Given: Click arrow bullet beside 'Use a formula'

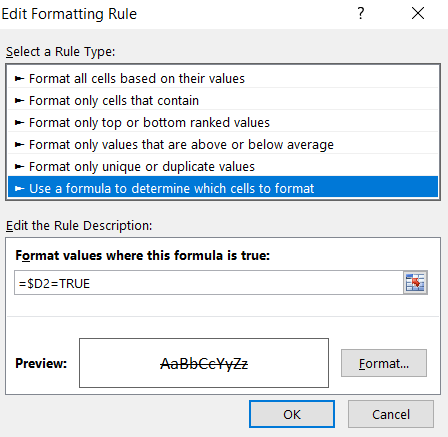Looking at the screenshot, I should click(x=19, y=189).
